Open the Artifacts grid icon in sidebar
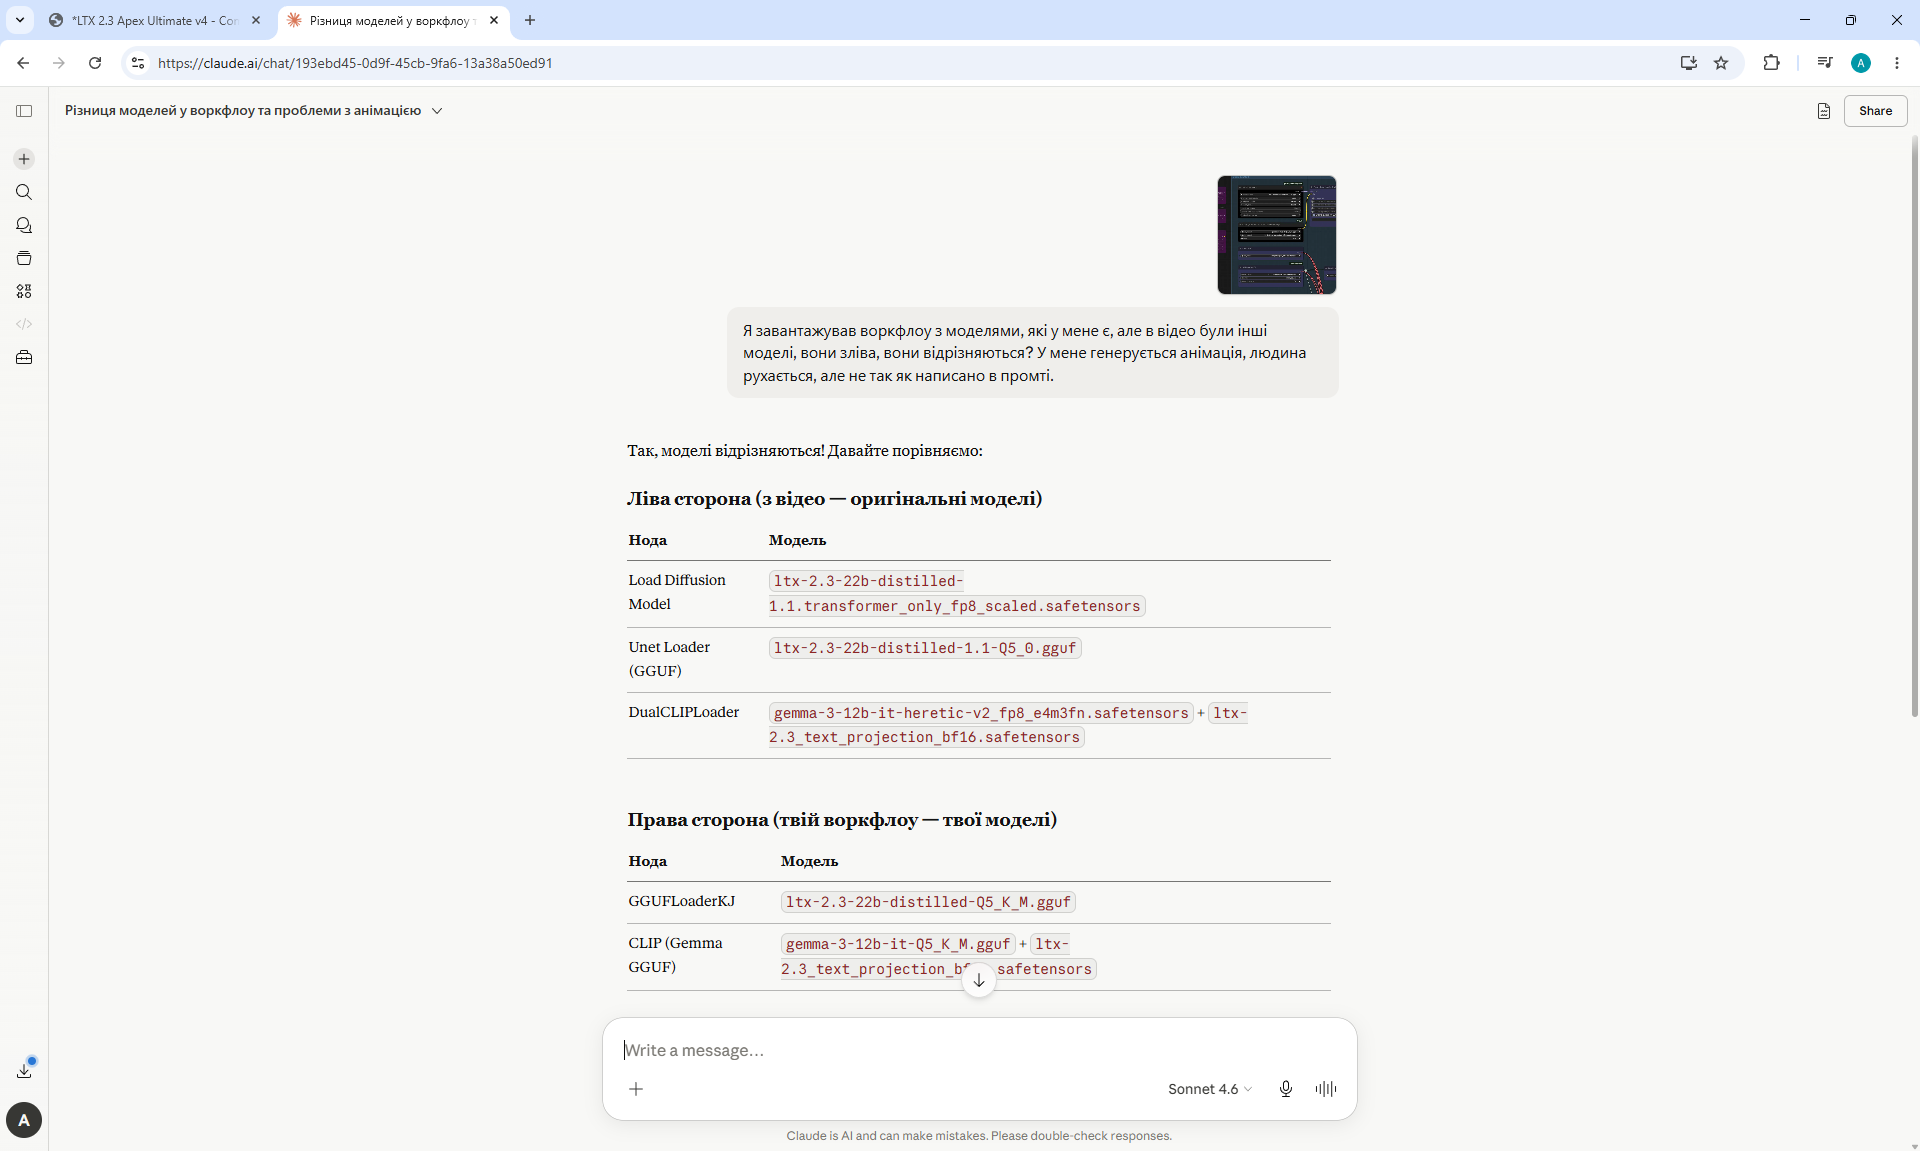Viewport: 1920px width, 1151px height. (x=24, y=291)
